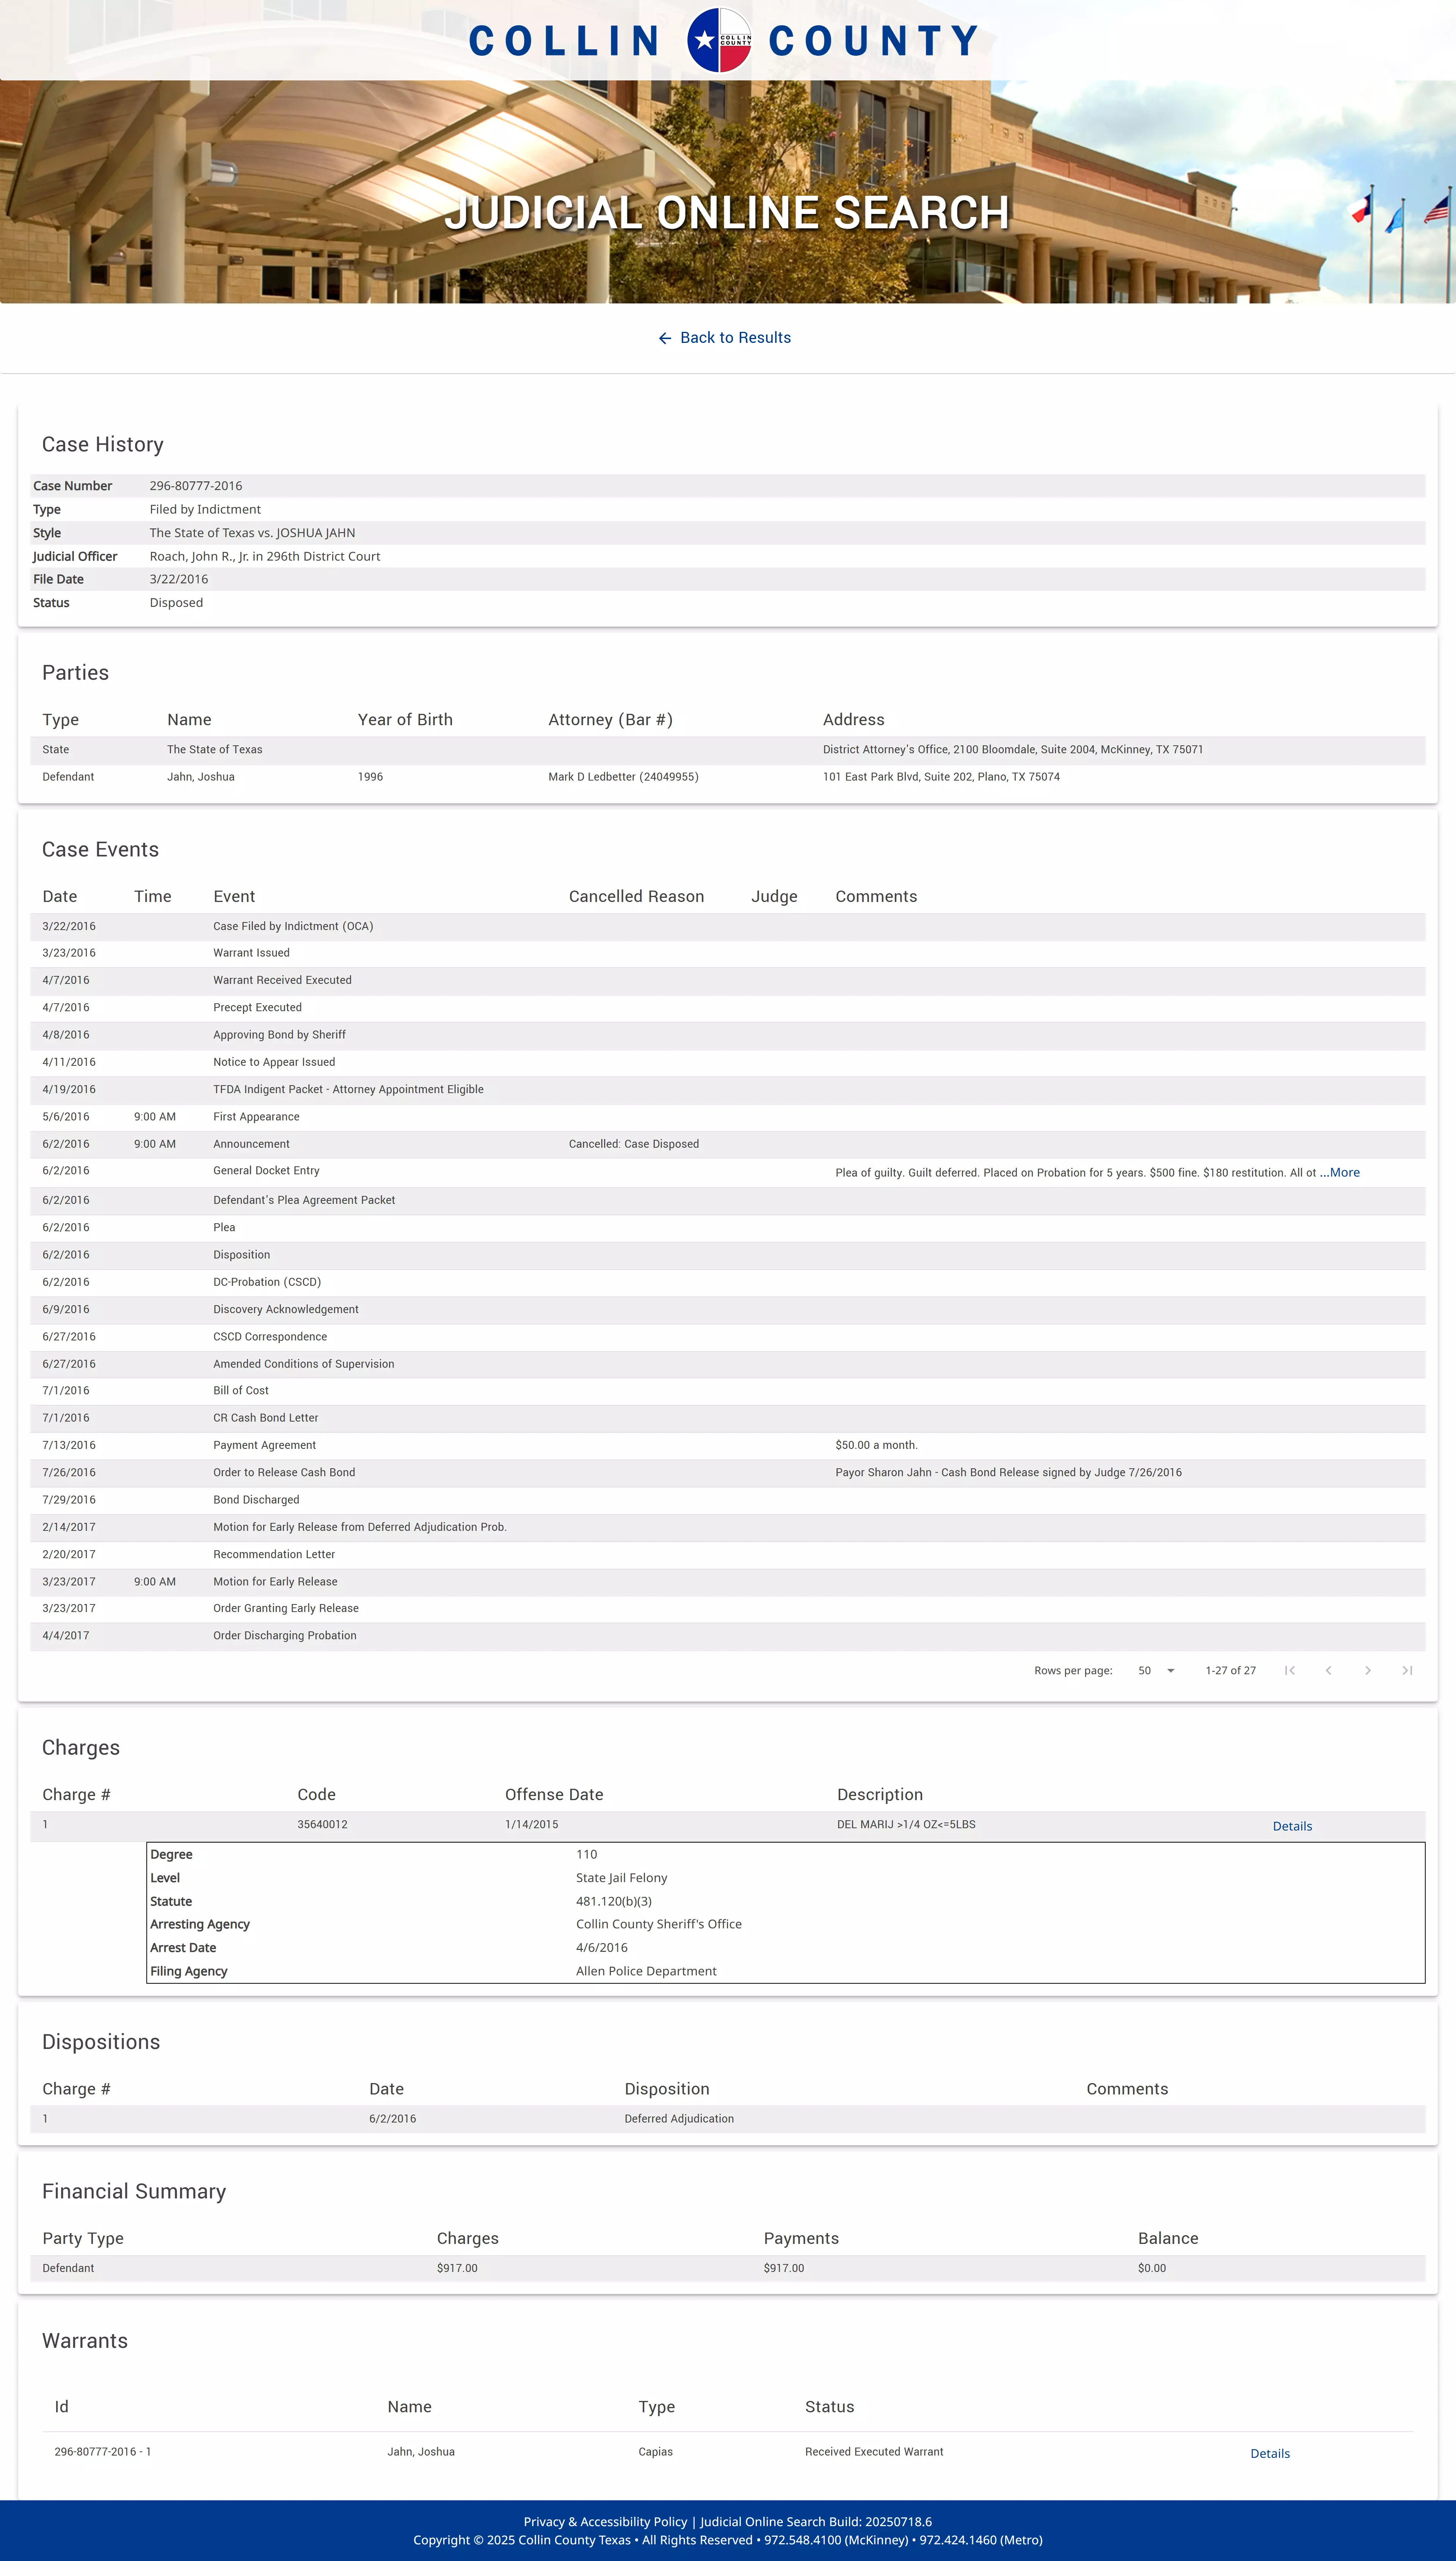
Task: Go to first page of case events
Action: (x=1290, y=1670)
